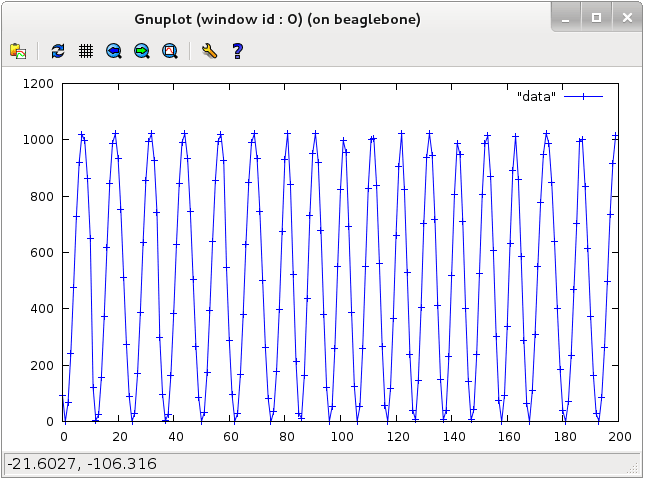Click the x-axis label 100
Screen dimensions: 645x480
click(x=342, y=437)
